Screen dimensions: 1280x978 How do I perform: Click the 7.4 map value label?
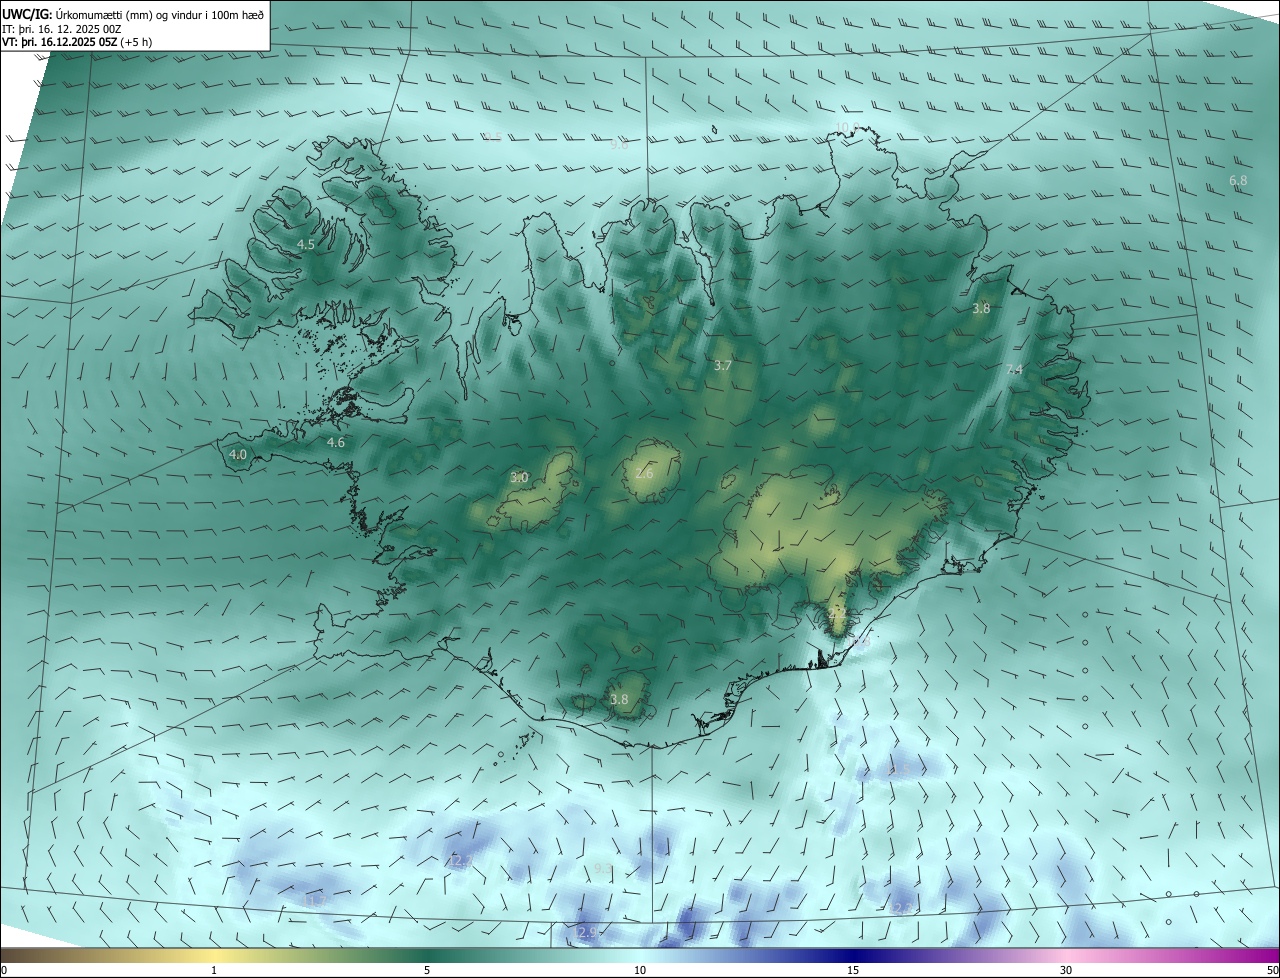[1014, 370]
